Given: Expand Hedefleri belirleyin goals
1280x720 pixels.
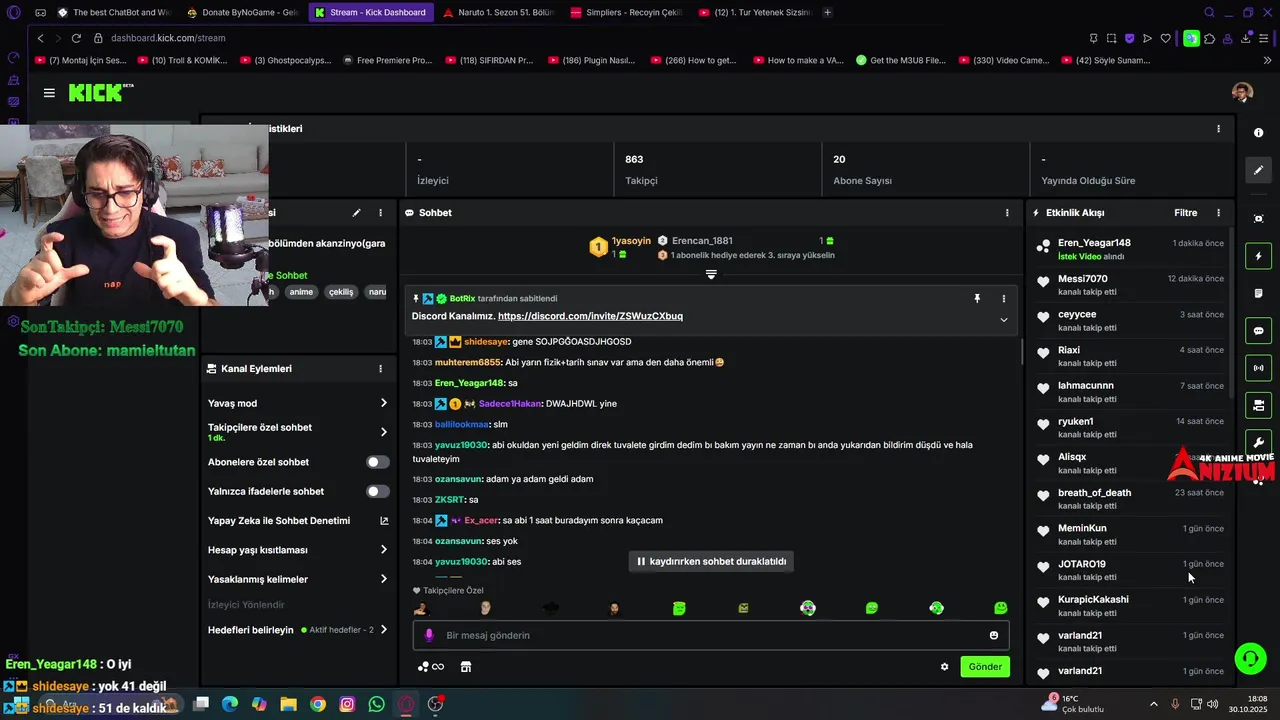Looking at the screenshot, I should coord(383,630).
